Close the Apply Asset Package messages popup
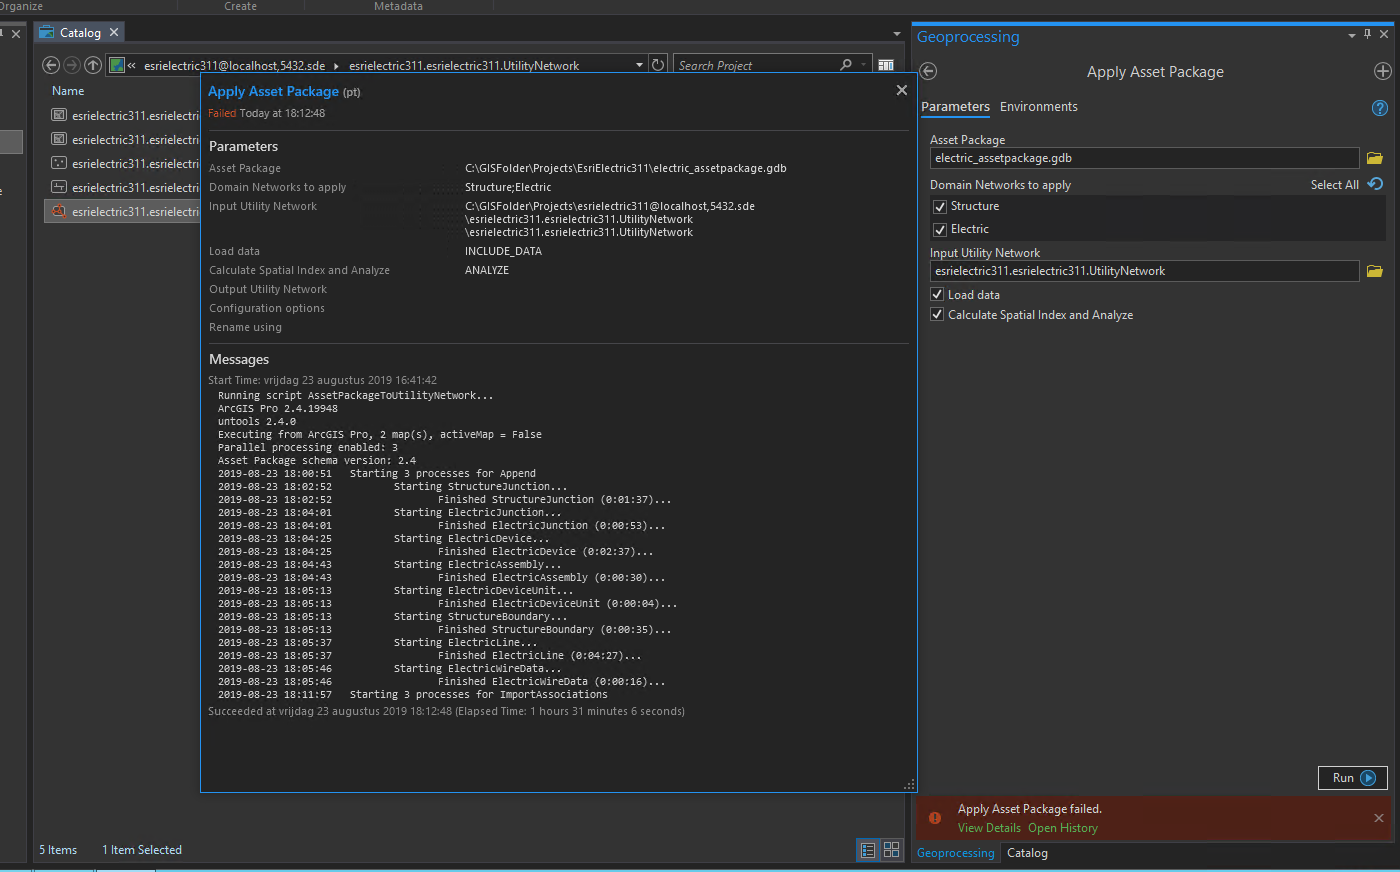1400x872 pixels. click(902, 90)
